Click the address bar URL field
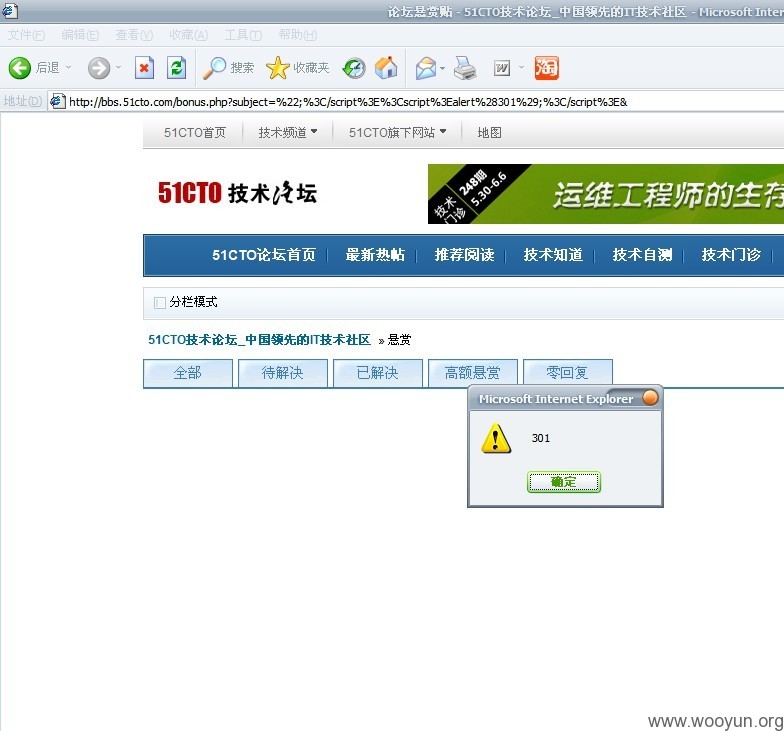This screenshot has width=784, height=731. (x=416, y=102)
